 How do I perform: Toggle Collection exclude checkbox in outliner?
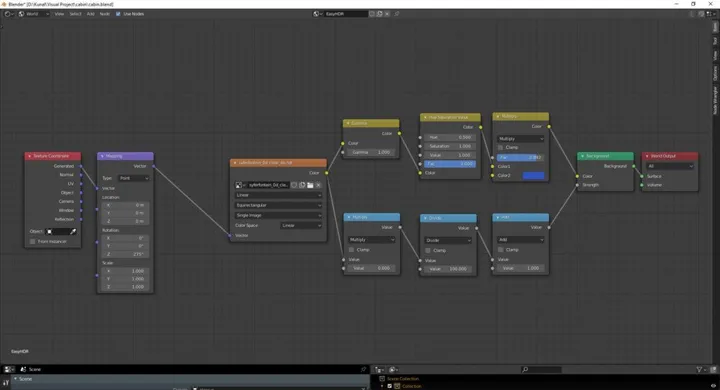(390, 386)
